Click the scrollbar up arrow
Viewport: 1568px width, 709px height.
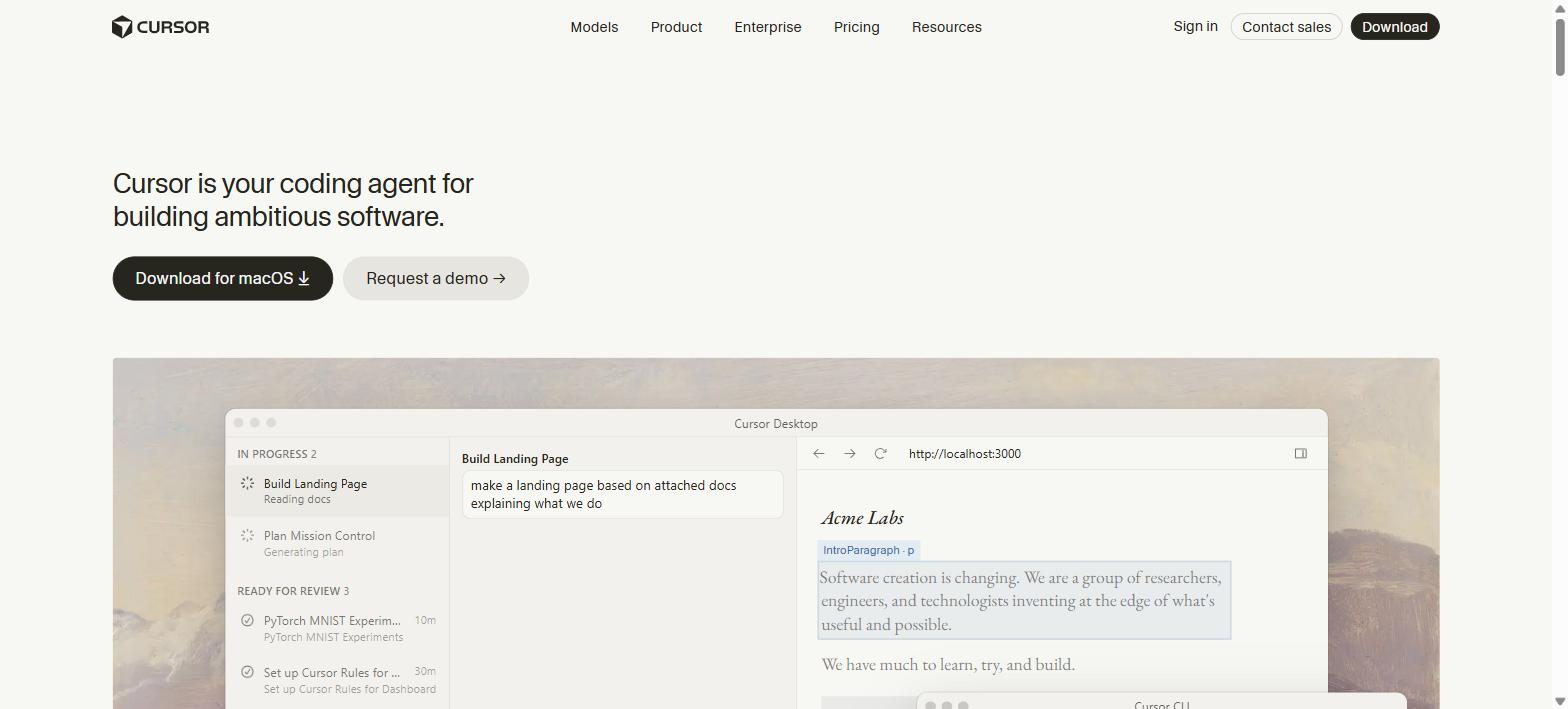[x=1560, y=7]
